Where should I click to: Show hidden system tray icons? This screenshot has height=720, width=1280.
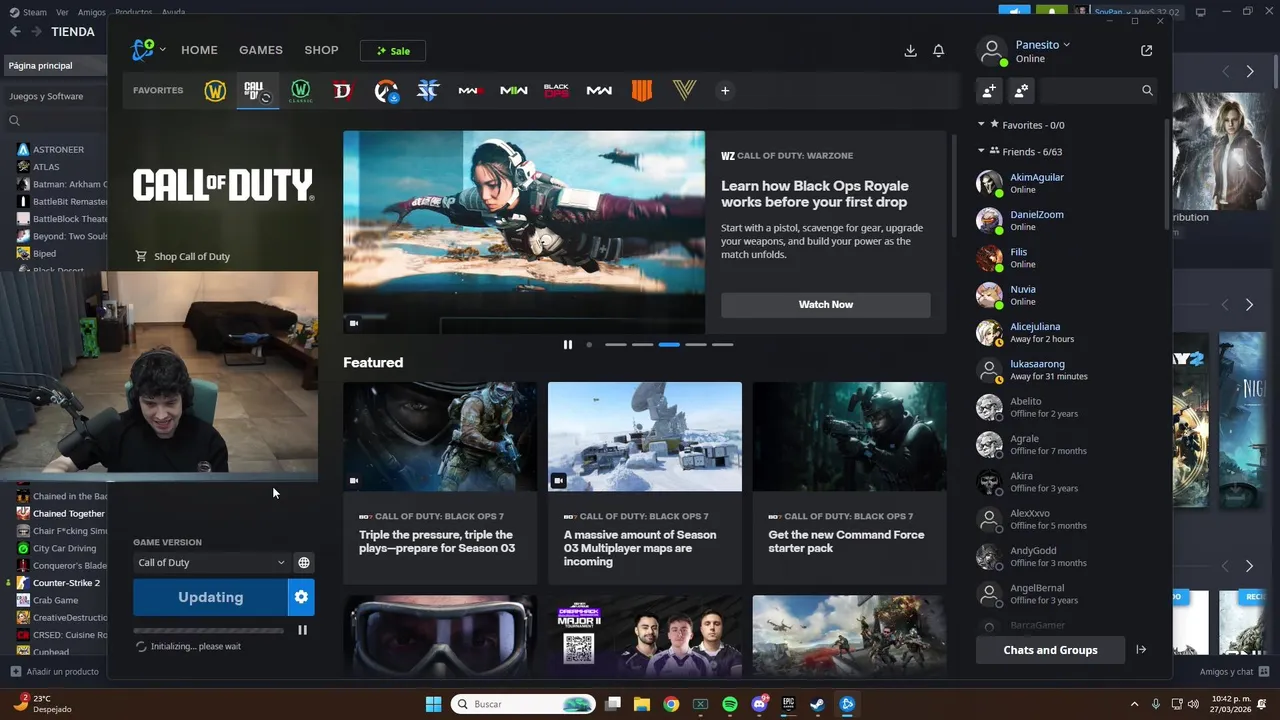click(1134, 704)
